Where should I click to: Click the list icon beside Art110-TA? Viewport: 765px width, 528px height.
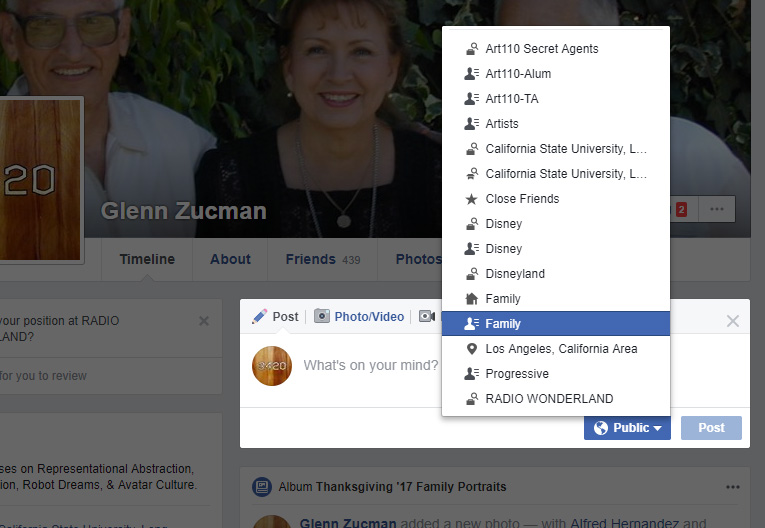[x=471, y=99]
